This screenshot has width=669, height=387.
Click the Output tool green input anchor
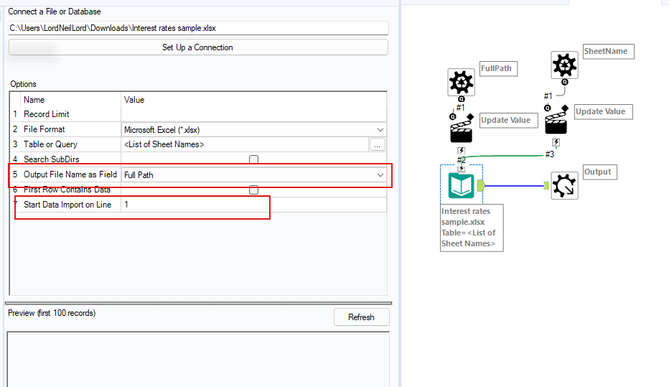tap(547, 186)
